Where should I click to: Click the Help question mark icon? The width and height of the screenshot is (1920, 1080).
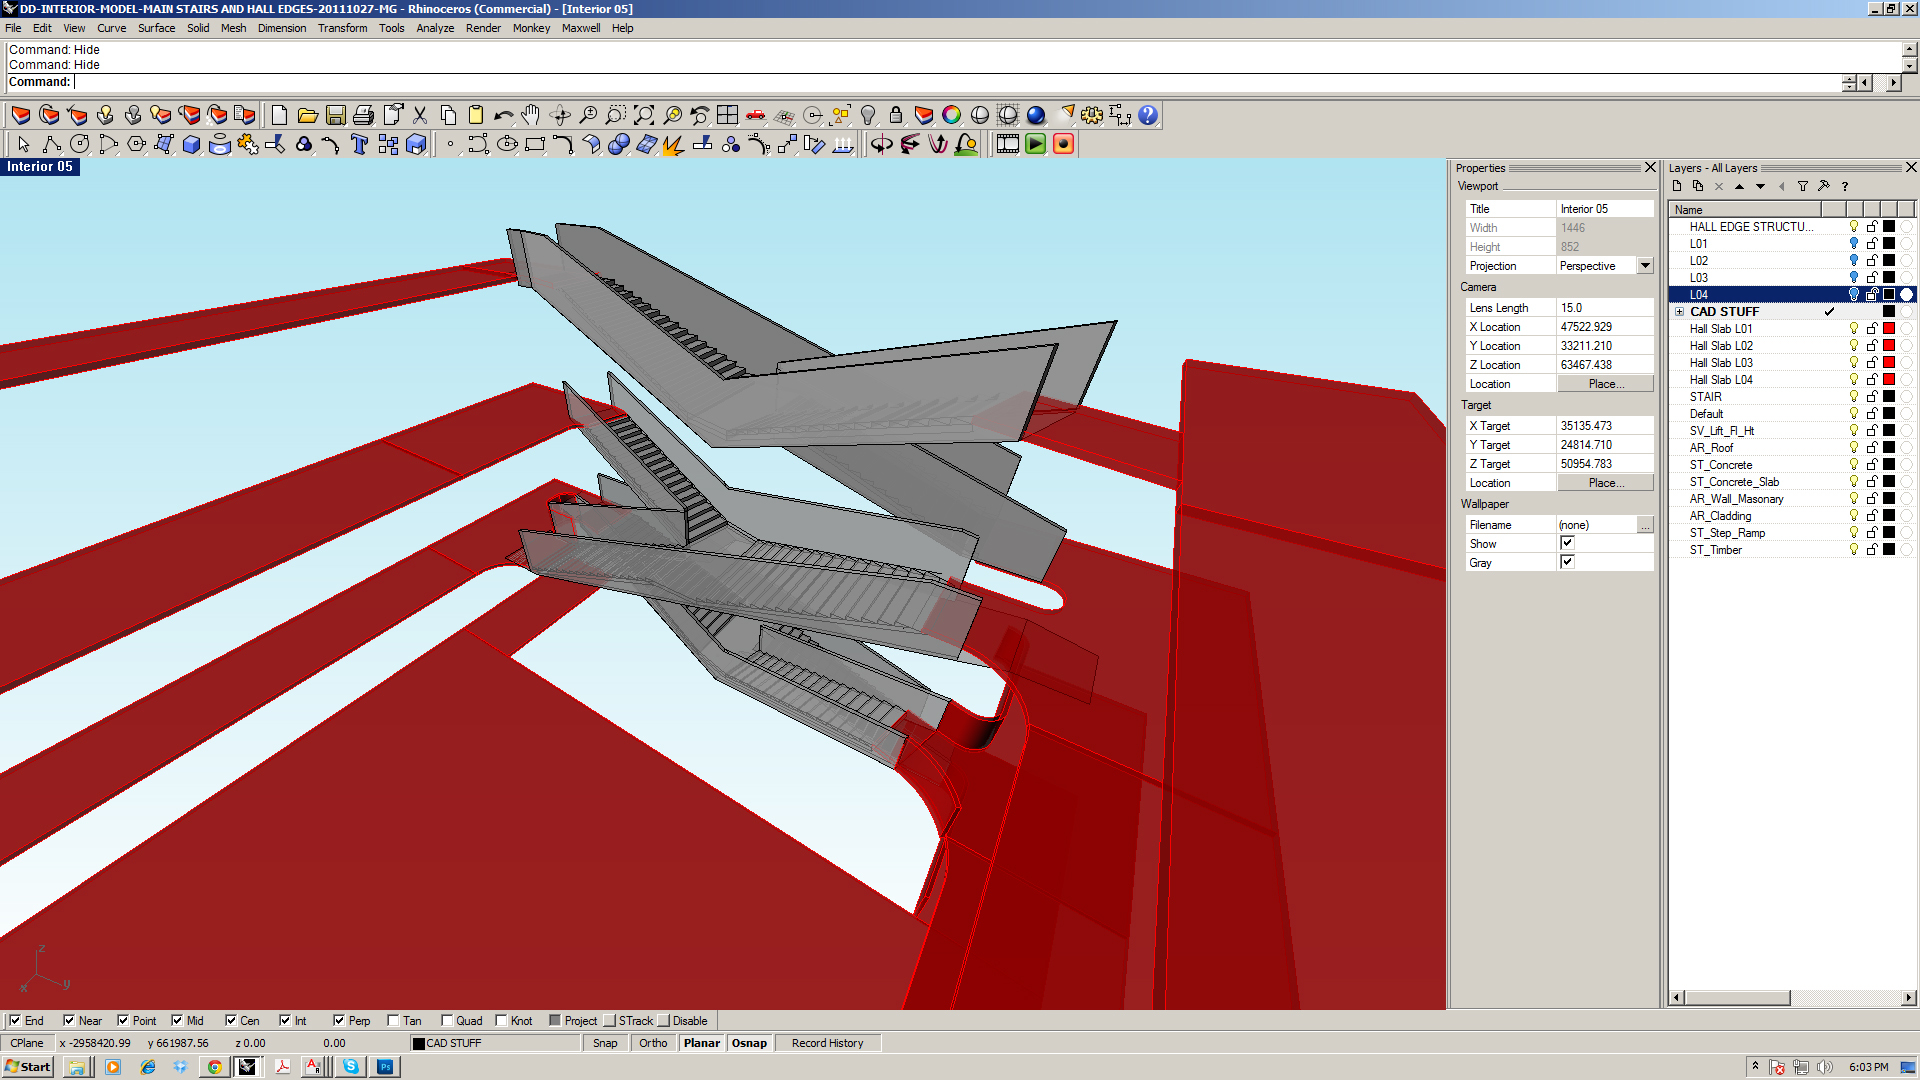(1148, 115)
